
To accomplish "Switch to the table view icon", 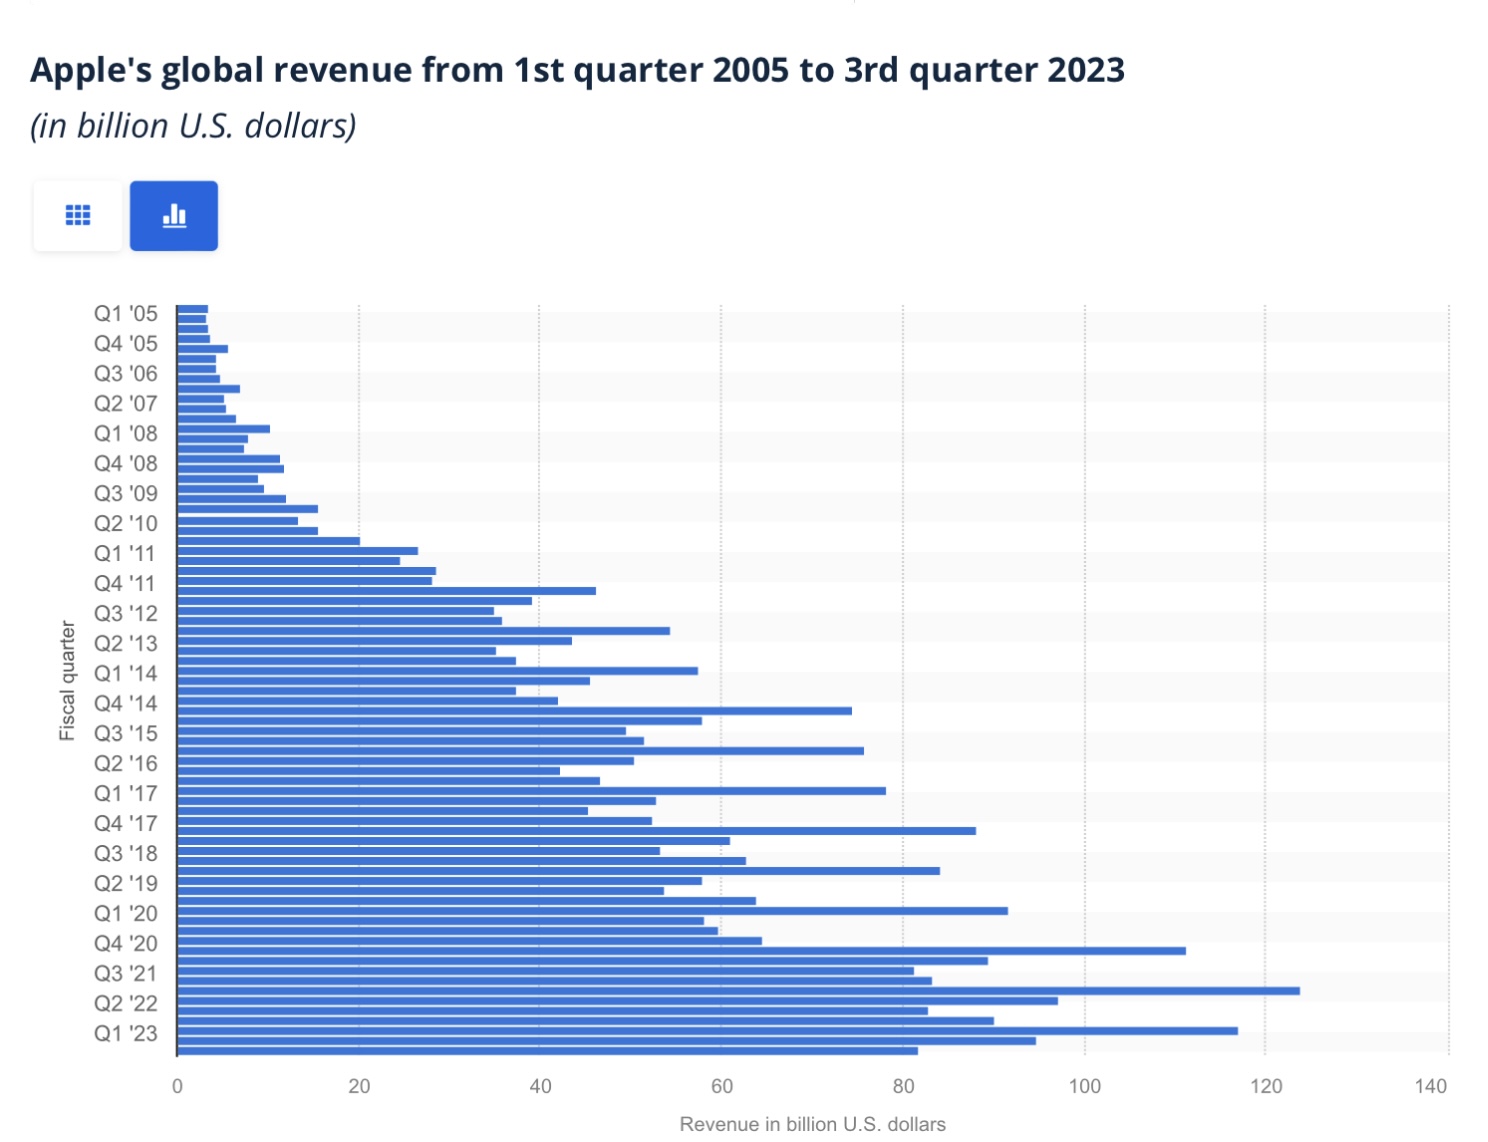I will (x=78, y=215).
